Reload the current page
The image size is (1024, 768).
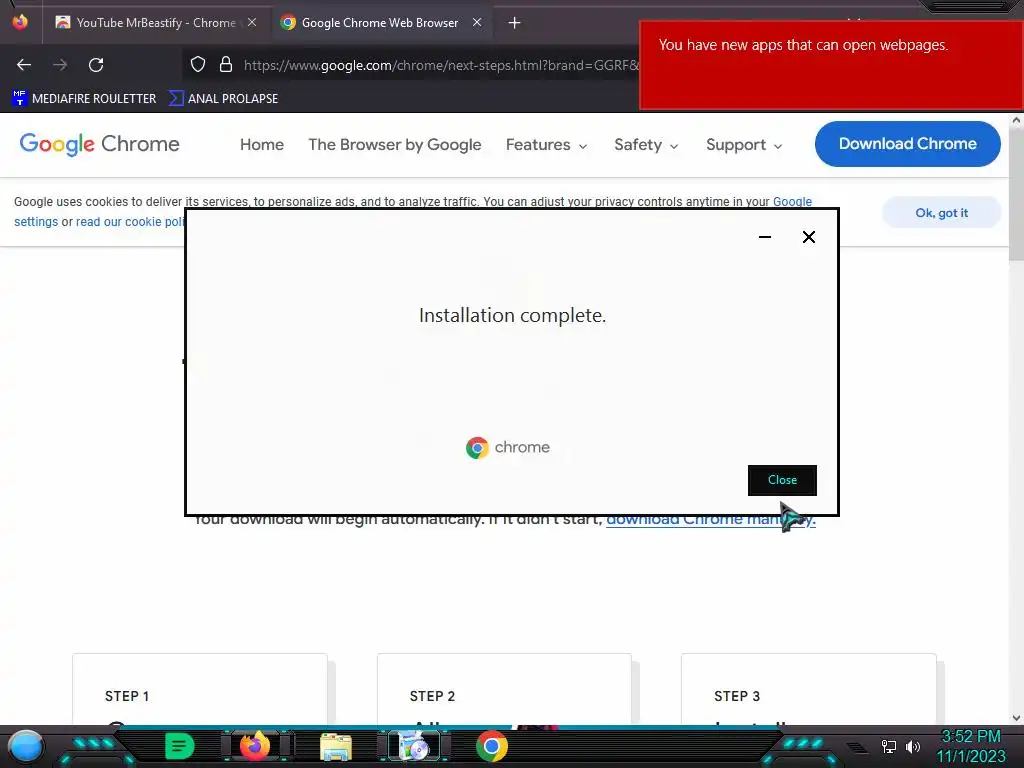click(x=96, y=65)
